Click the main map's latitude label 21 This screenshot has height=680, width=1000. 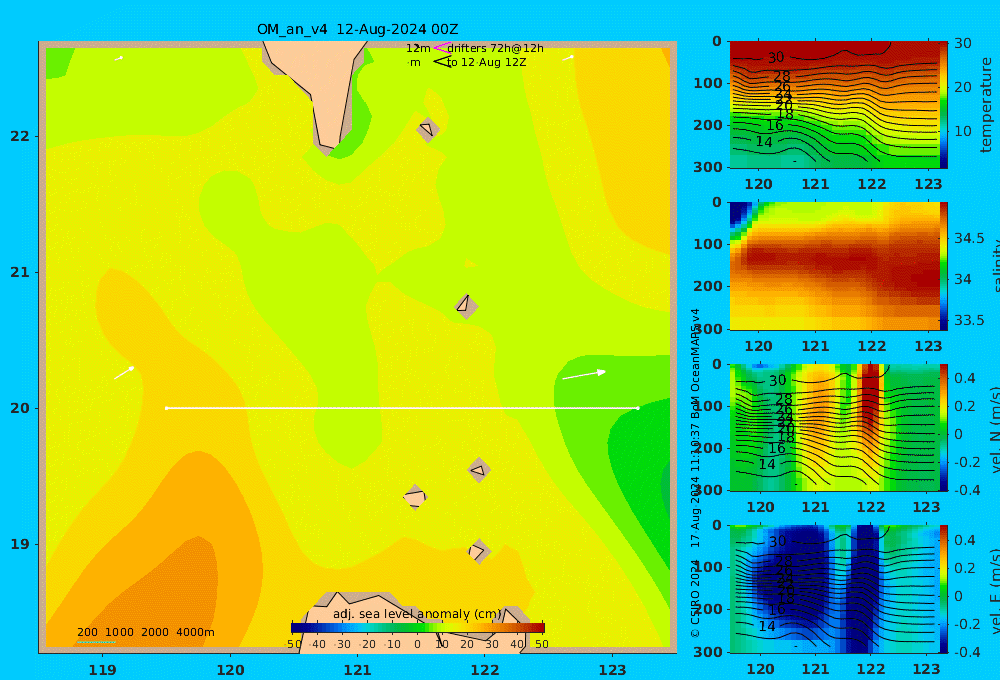click(20, 272)
